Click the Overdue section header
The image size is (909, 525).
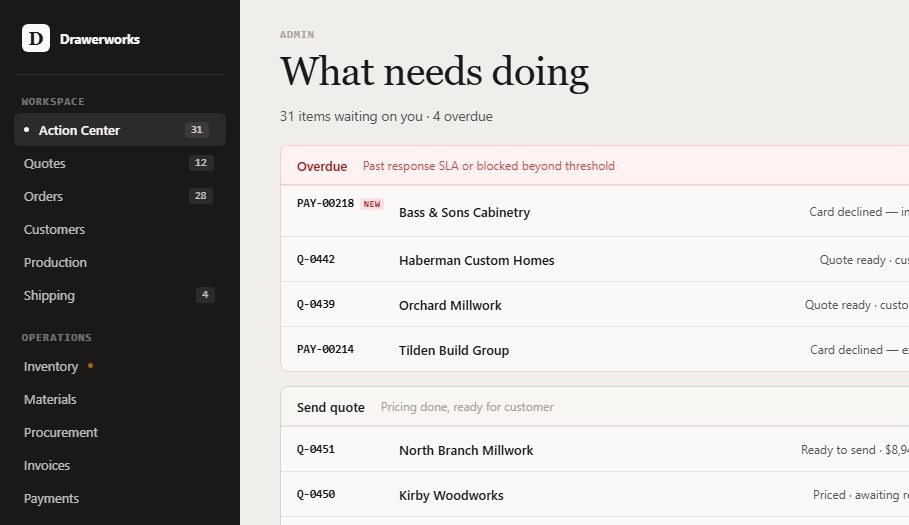[x=595, y=166]
